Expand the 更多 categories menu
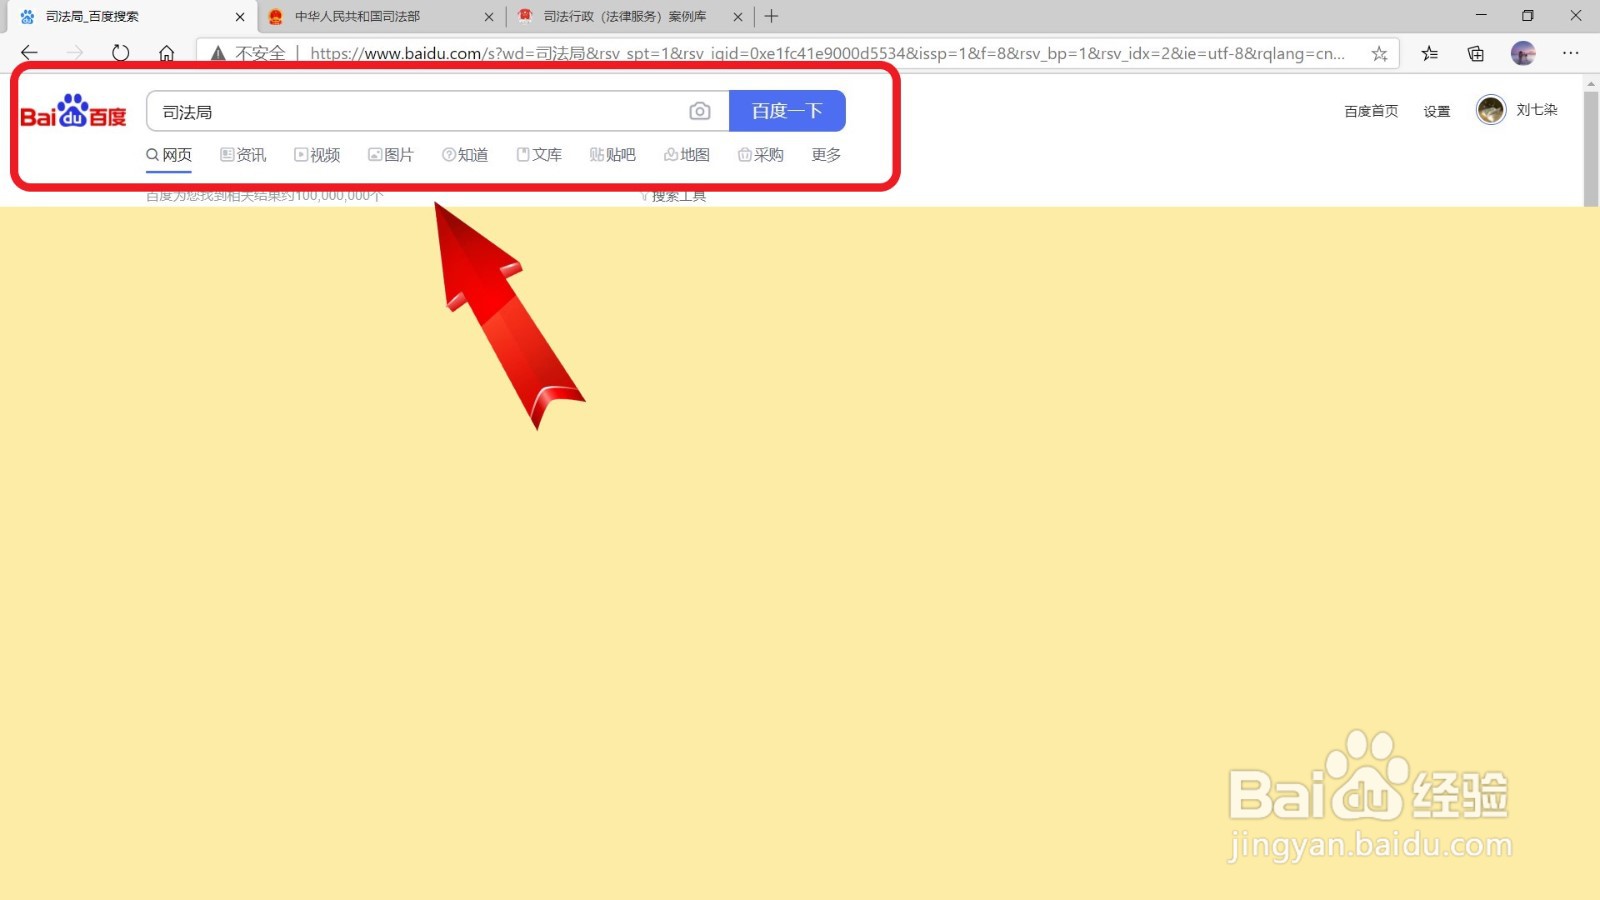The width and height of the screenshot is (1600, 900). [x=826, y=155]
